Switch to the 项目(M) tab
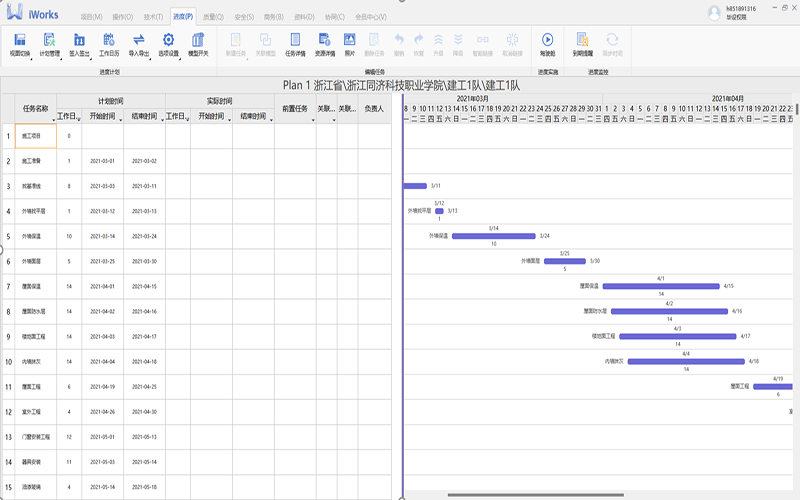The image size is (800, 500). point(91,17)
